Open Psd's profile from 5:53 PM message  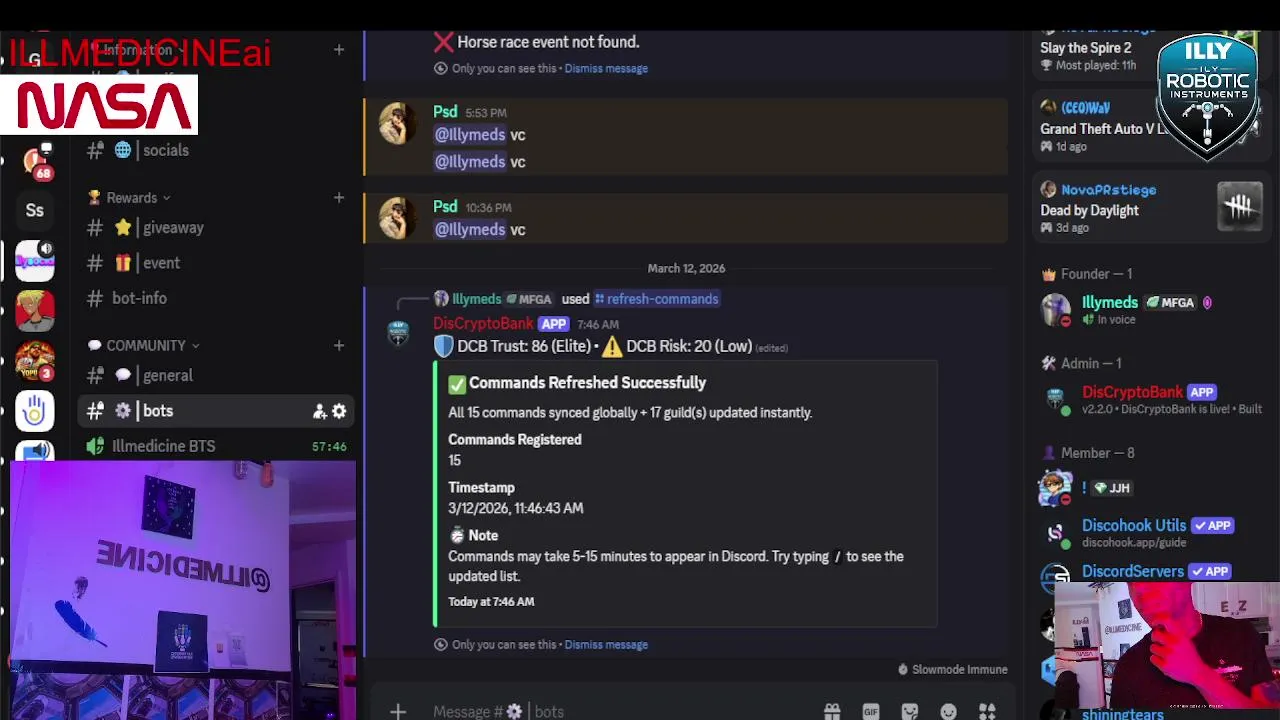click(445, 112)
